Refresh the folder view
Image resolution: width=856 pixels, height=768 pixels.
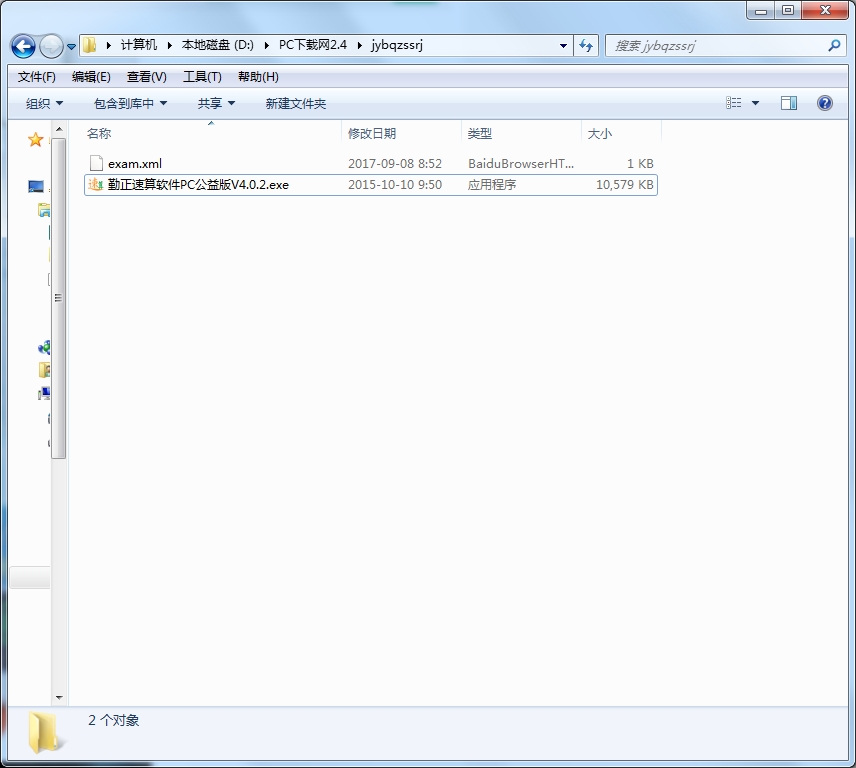(586, 46)
